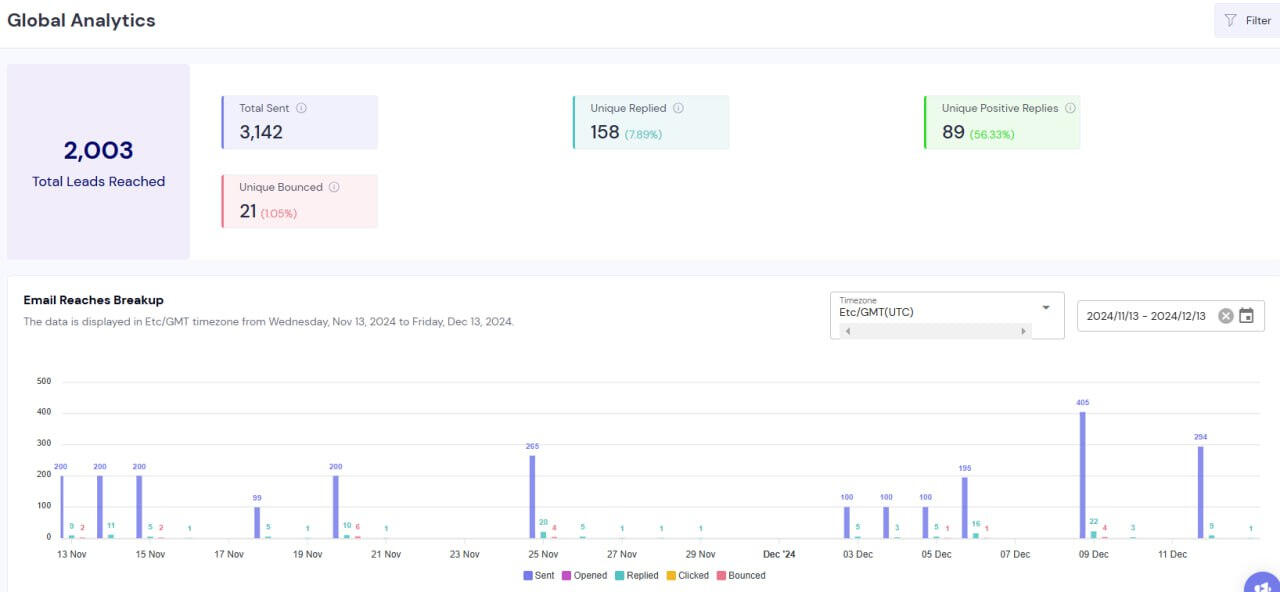1280x592 pixels.
Task: Expand the Timezone dropdown arrow
Action: (x=1046, y=308)
